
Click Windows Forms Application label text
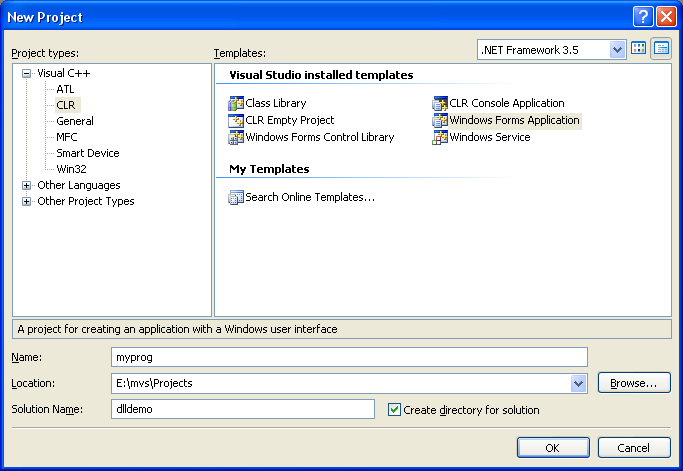pyautogui.click(x=514, y=120)
